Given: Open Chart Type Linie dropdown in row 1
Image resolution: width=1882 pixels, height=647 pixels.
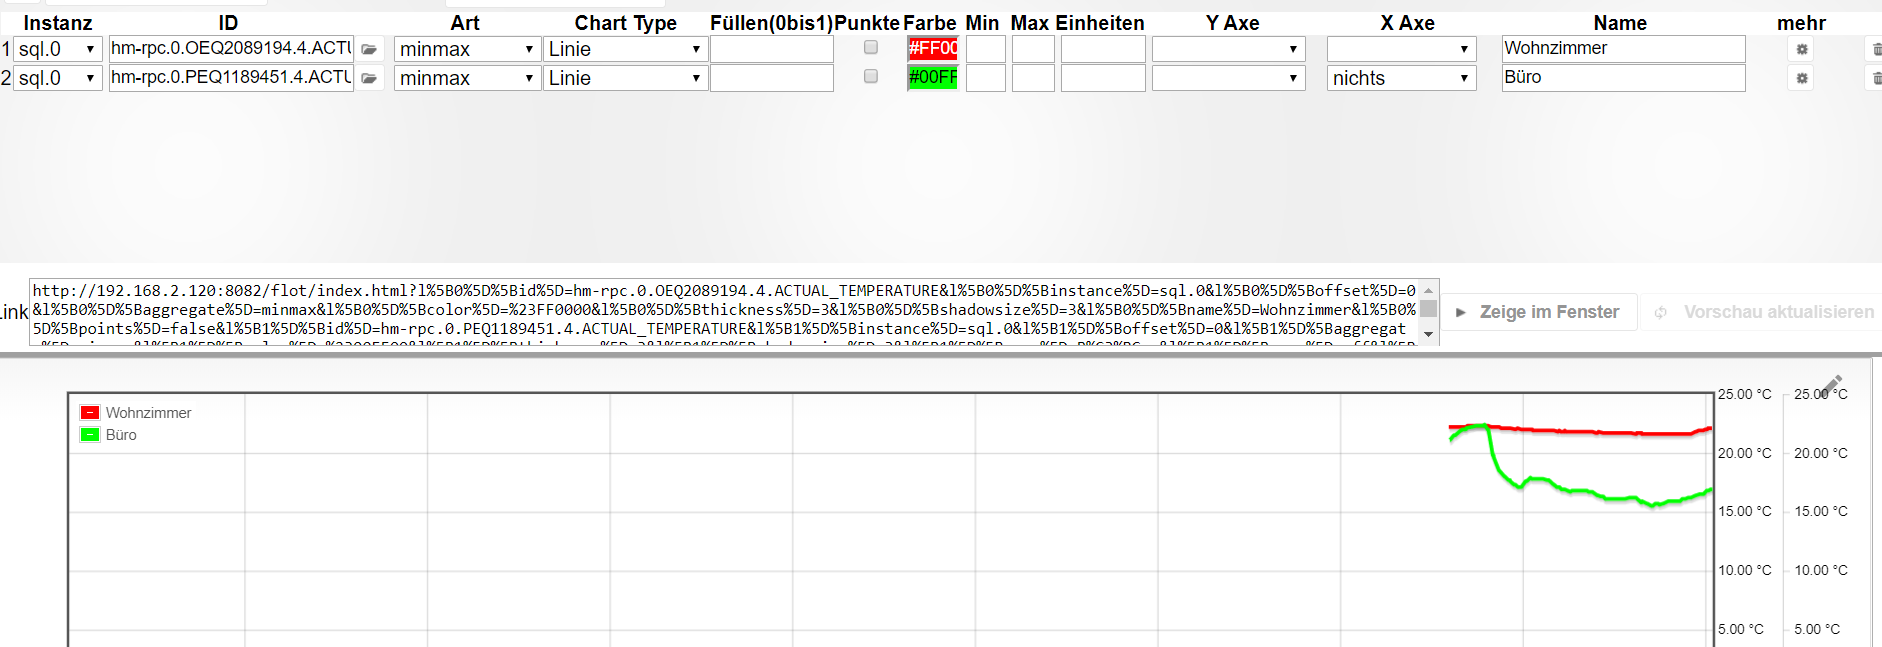Looking at the screenshot, I should tap(625, 49).
